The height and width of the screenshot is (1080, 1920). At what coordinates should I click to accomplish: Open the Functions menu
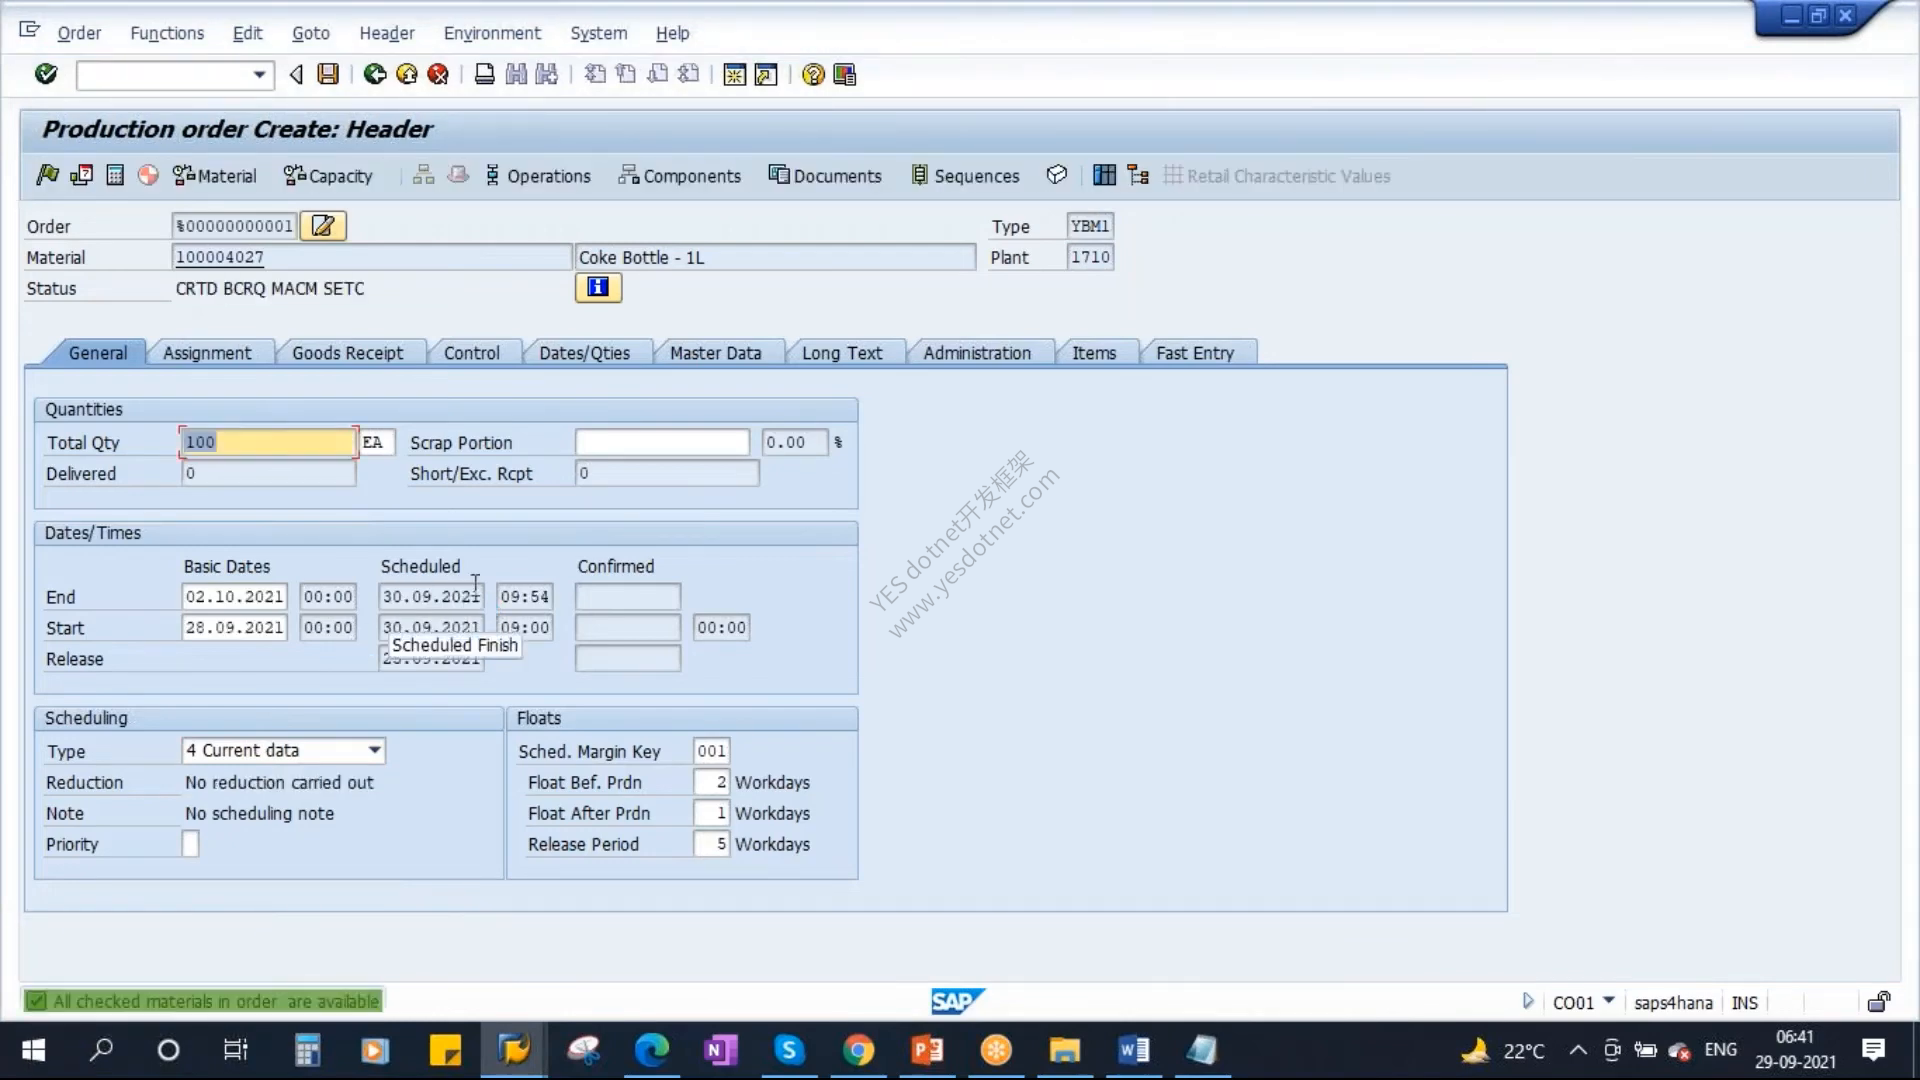(167, 33)
